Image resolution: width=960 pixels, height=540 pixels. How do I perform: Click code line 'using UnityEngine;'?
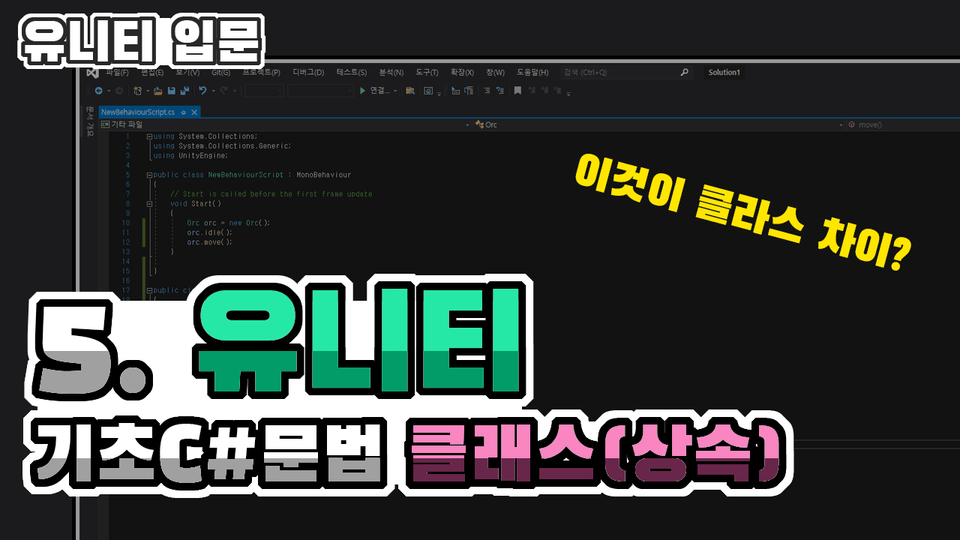[x=190, y=156]
